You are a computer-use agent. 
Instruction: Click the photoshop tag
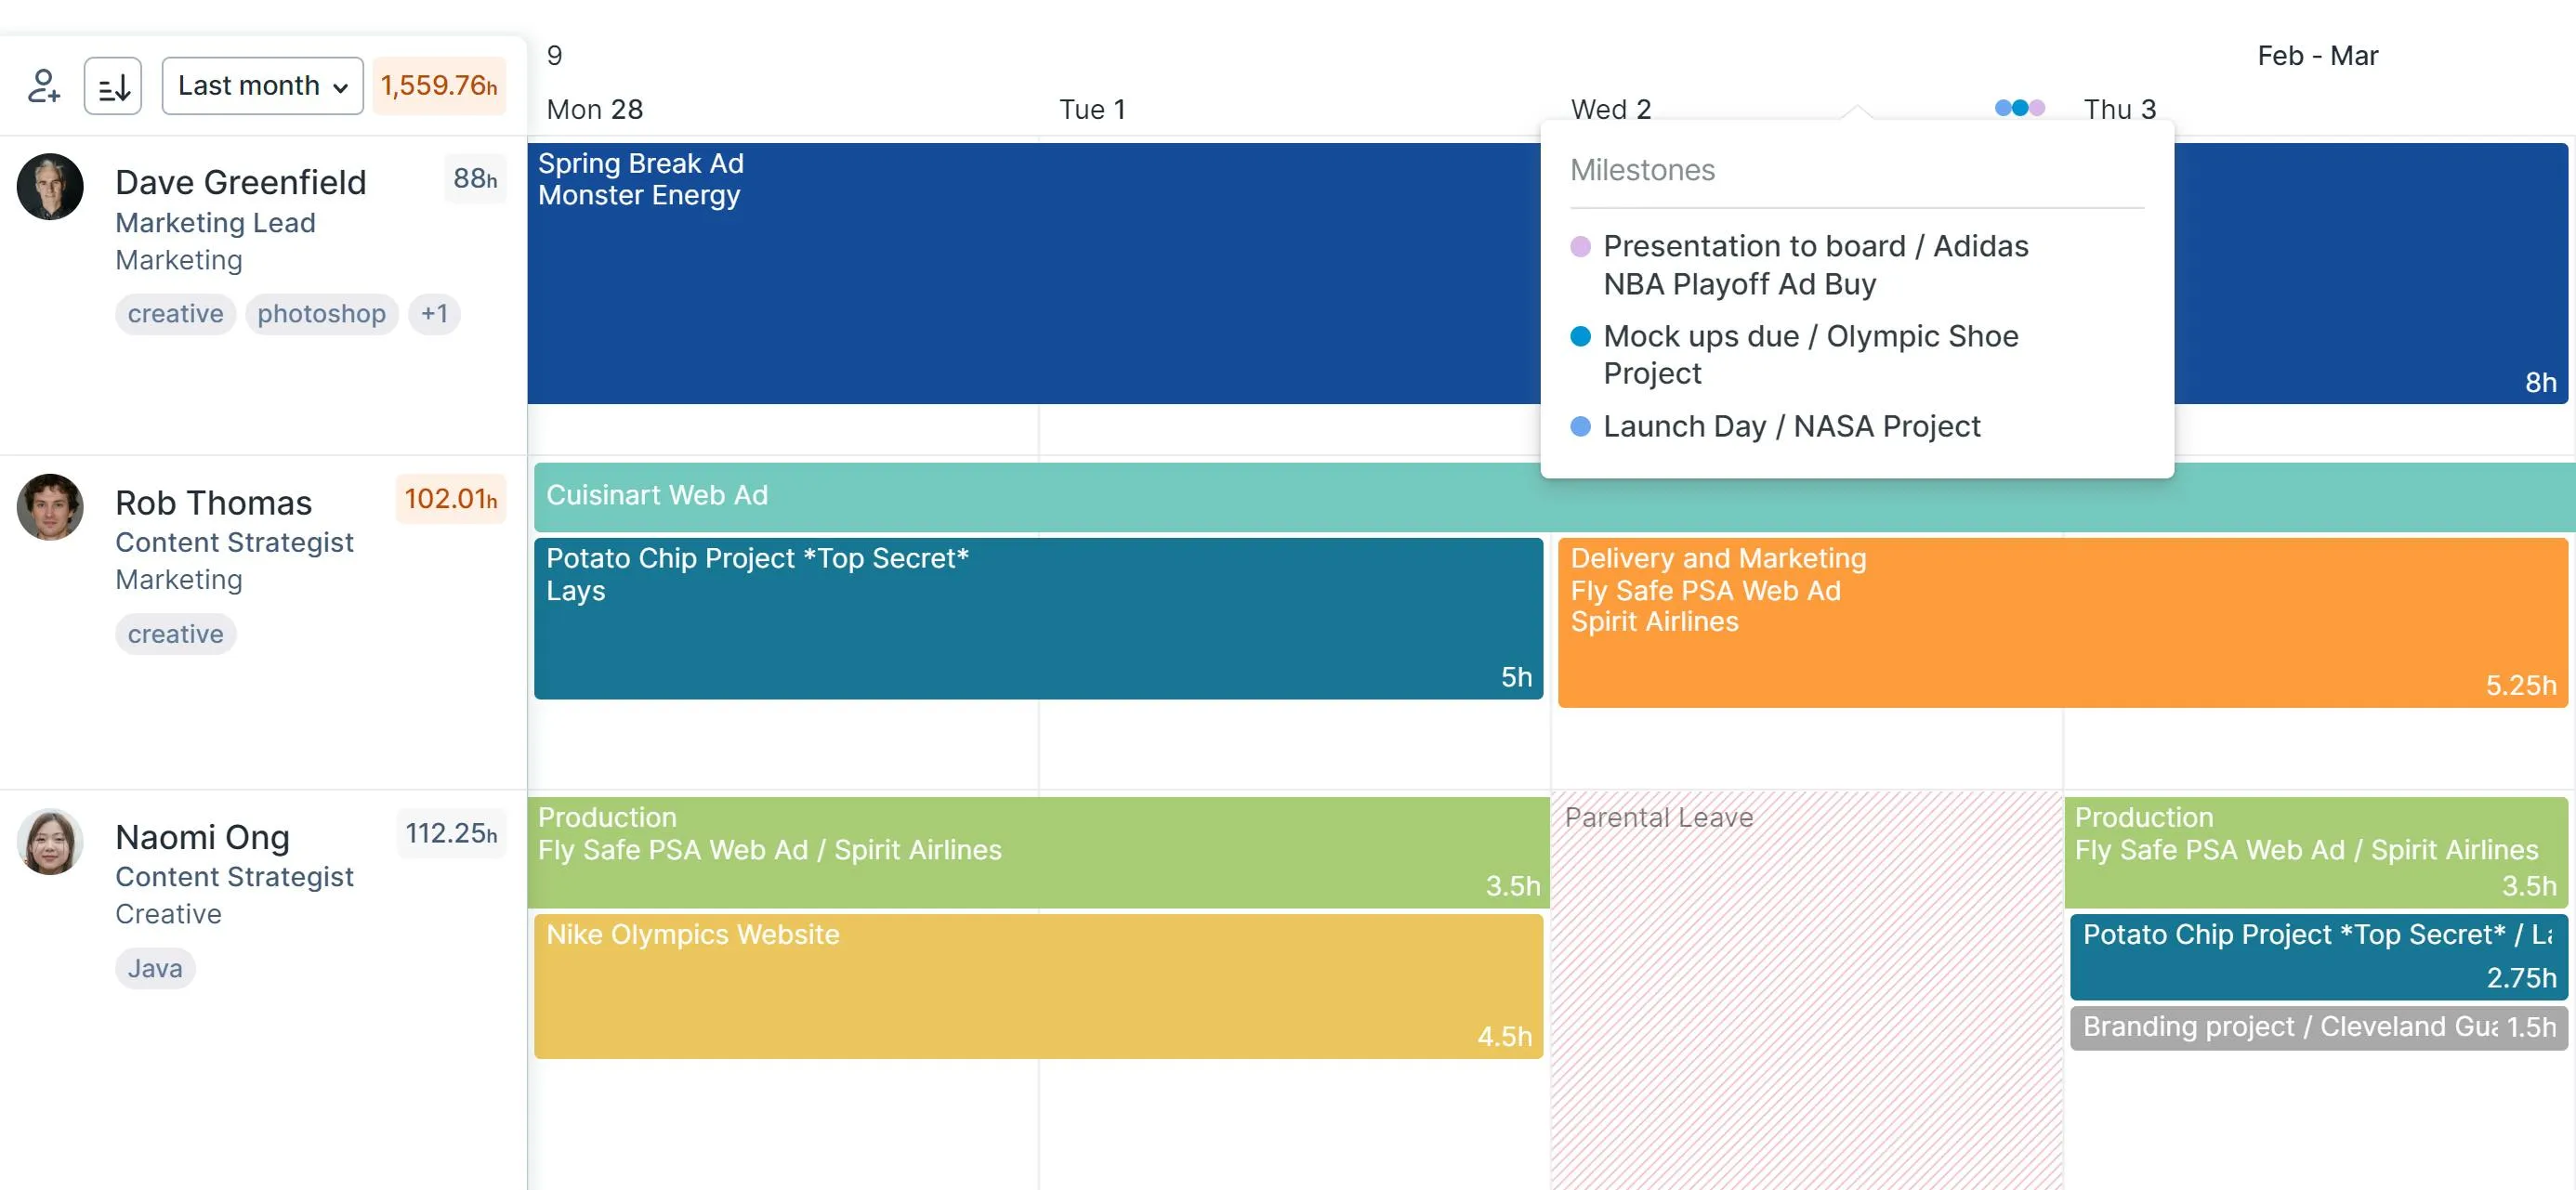pyautogui.click(x=322, y=314)
